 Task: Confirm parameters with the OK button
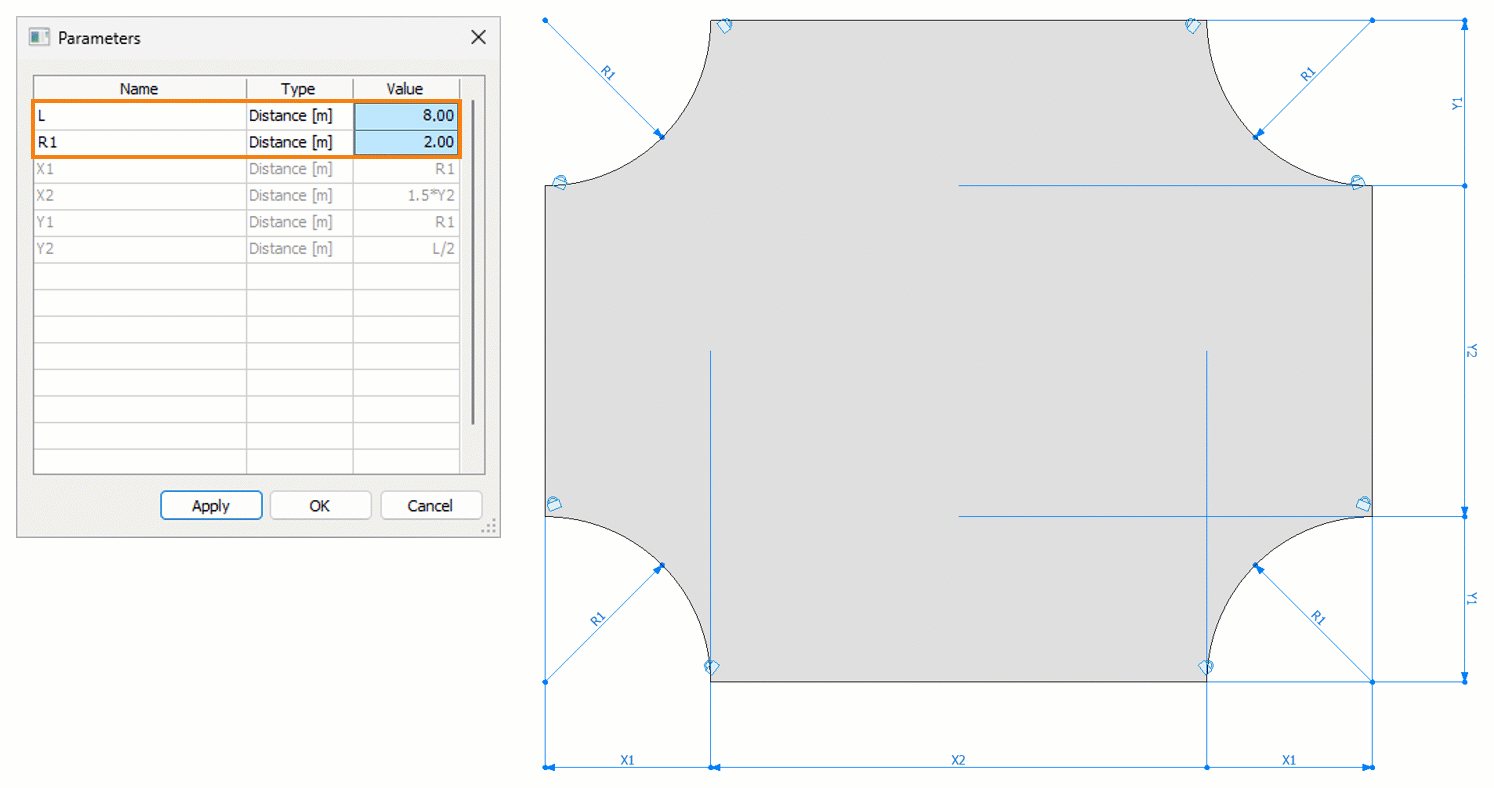(320, 505)
